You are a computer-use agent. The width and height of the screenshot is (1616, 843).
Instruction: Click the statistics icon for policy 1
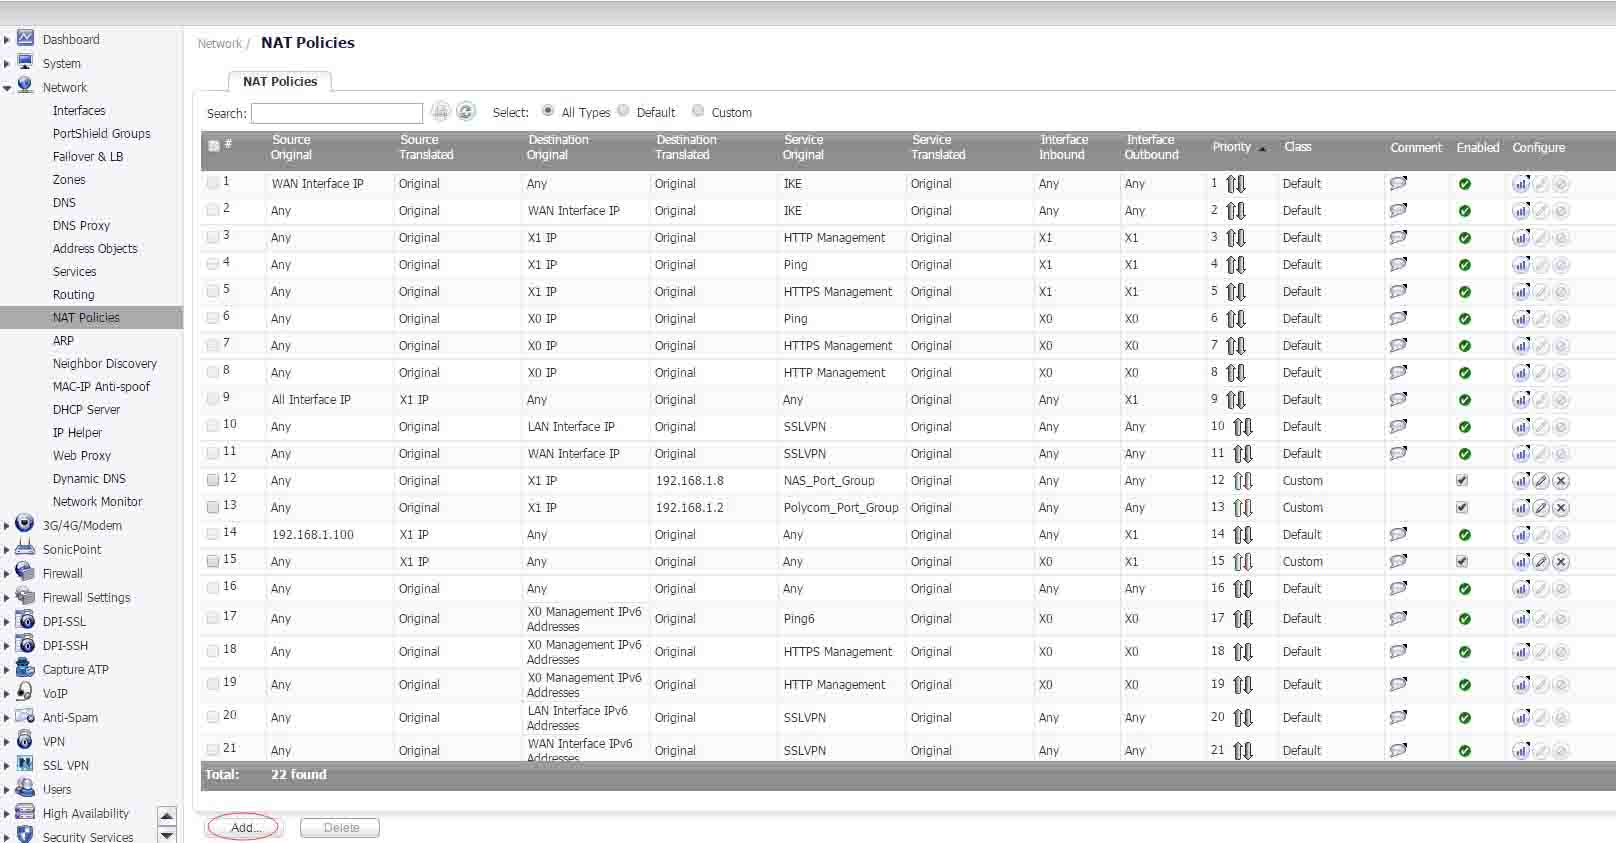(1521, 184)
